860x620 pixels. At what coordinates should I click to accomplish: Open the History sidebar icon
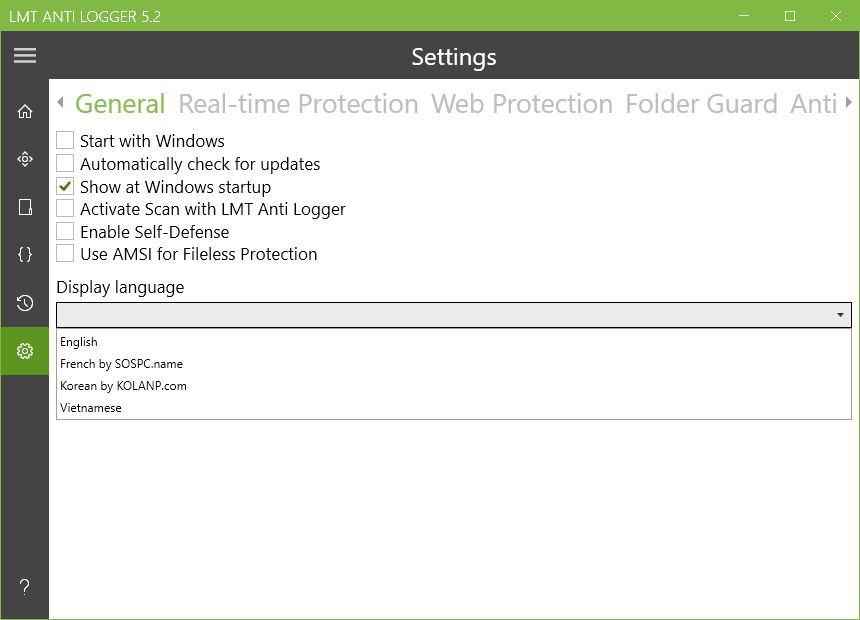pyautogui.click(x=25, y=303)
